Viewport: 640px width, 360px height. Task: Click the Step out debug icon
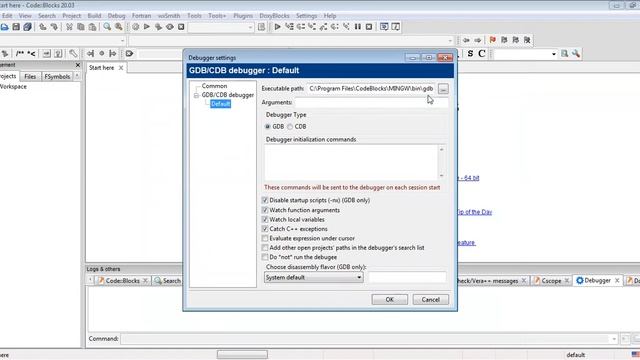point(324,27)
